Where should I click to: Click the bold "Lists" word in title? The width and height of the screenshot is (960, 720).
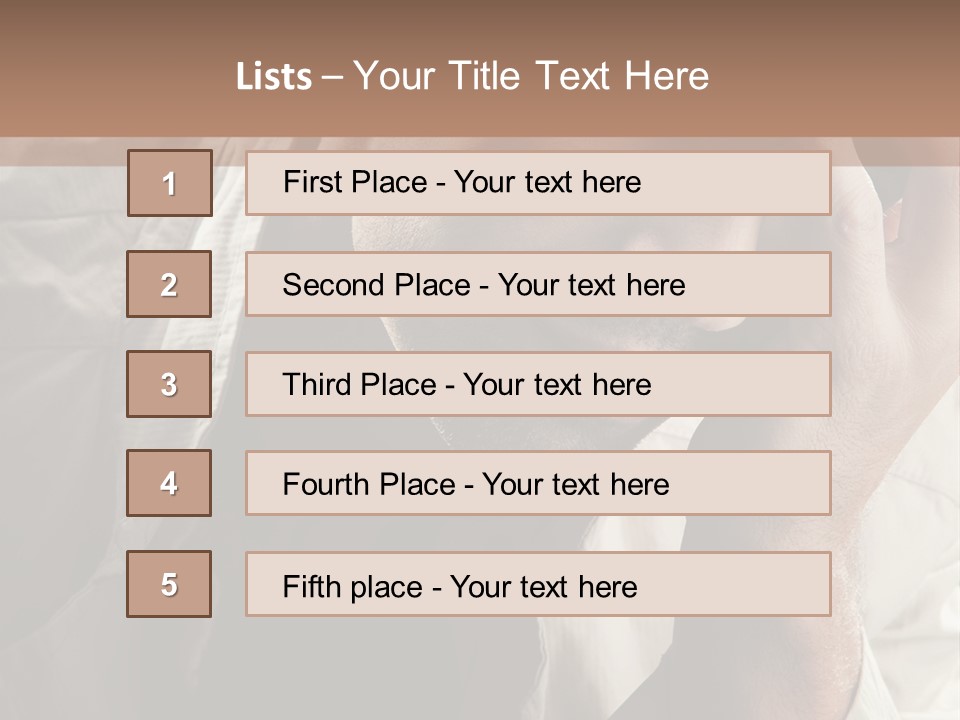coord(273,77)
